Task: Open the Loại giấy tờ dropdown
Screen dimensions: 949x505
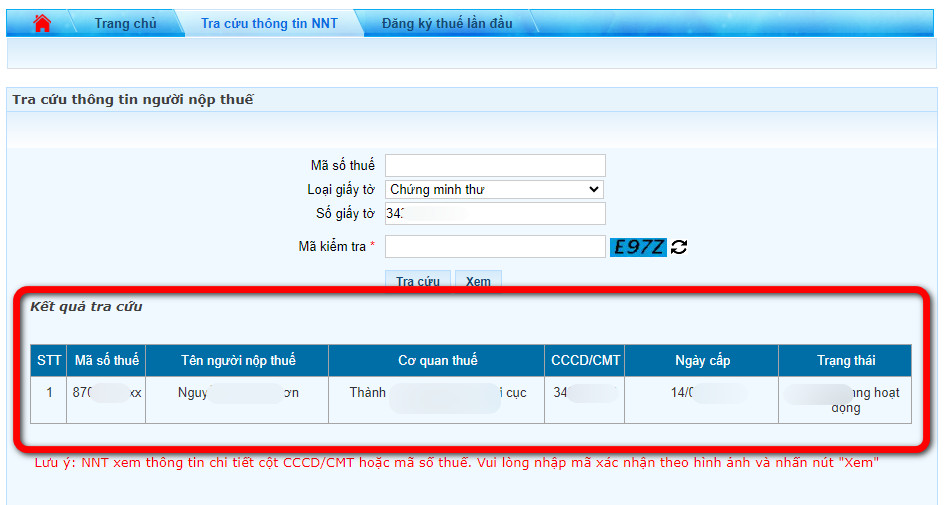Action: pos(494,190)
